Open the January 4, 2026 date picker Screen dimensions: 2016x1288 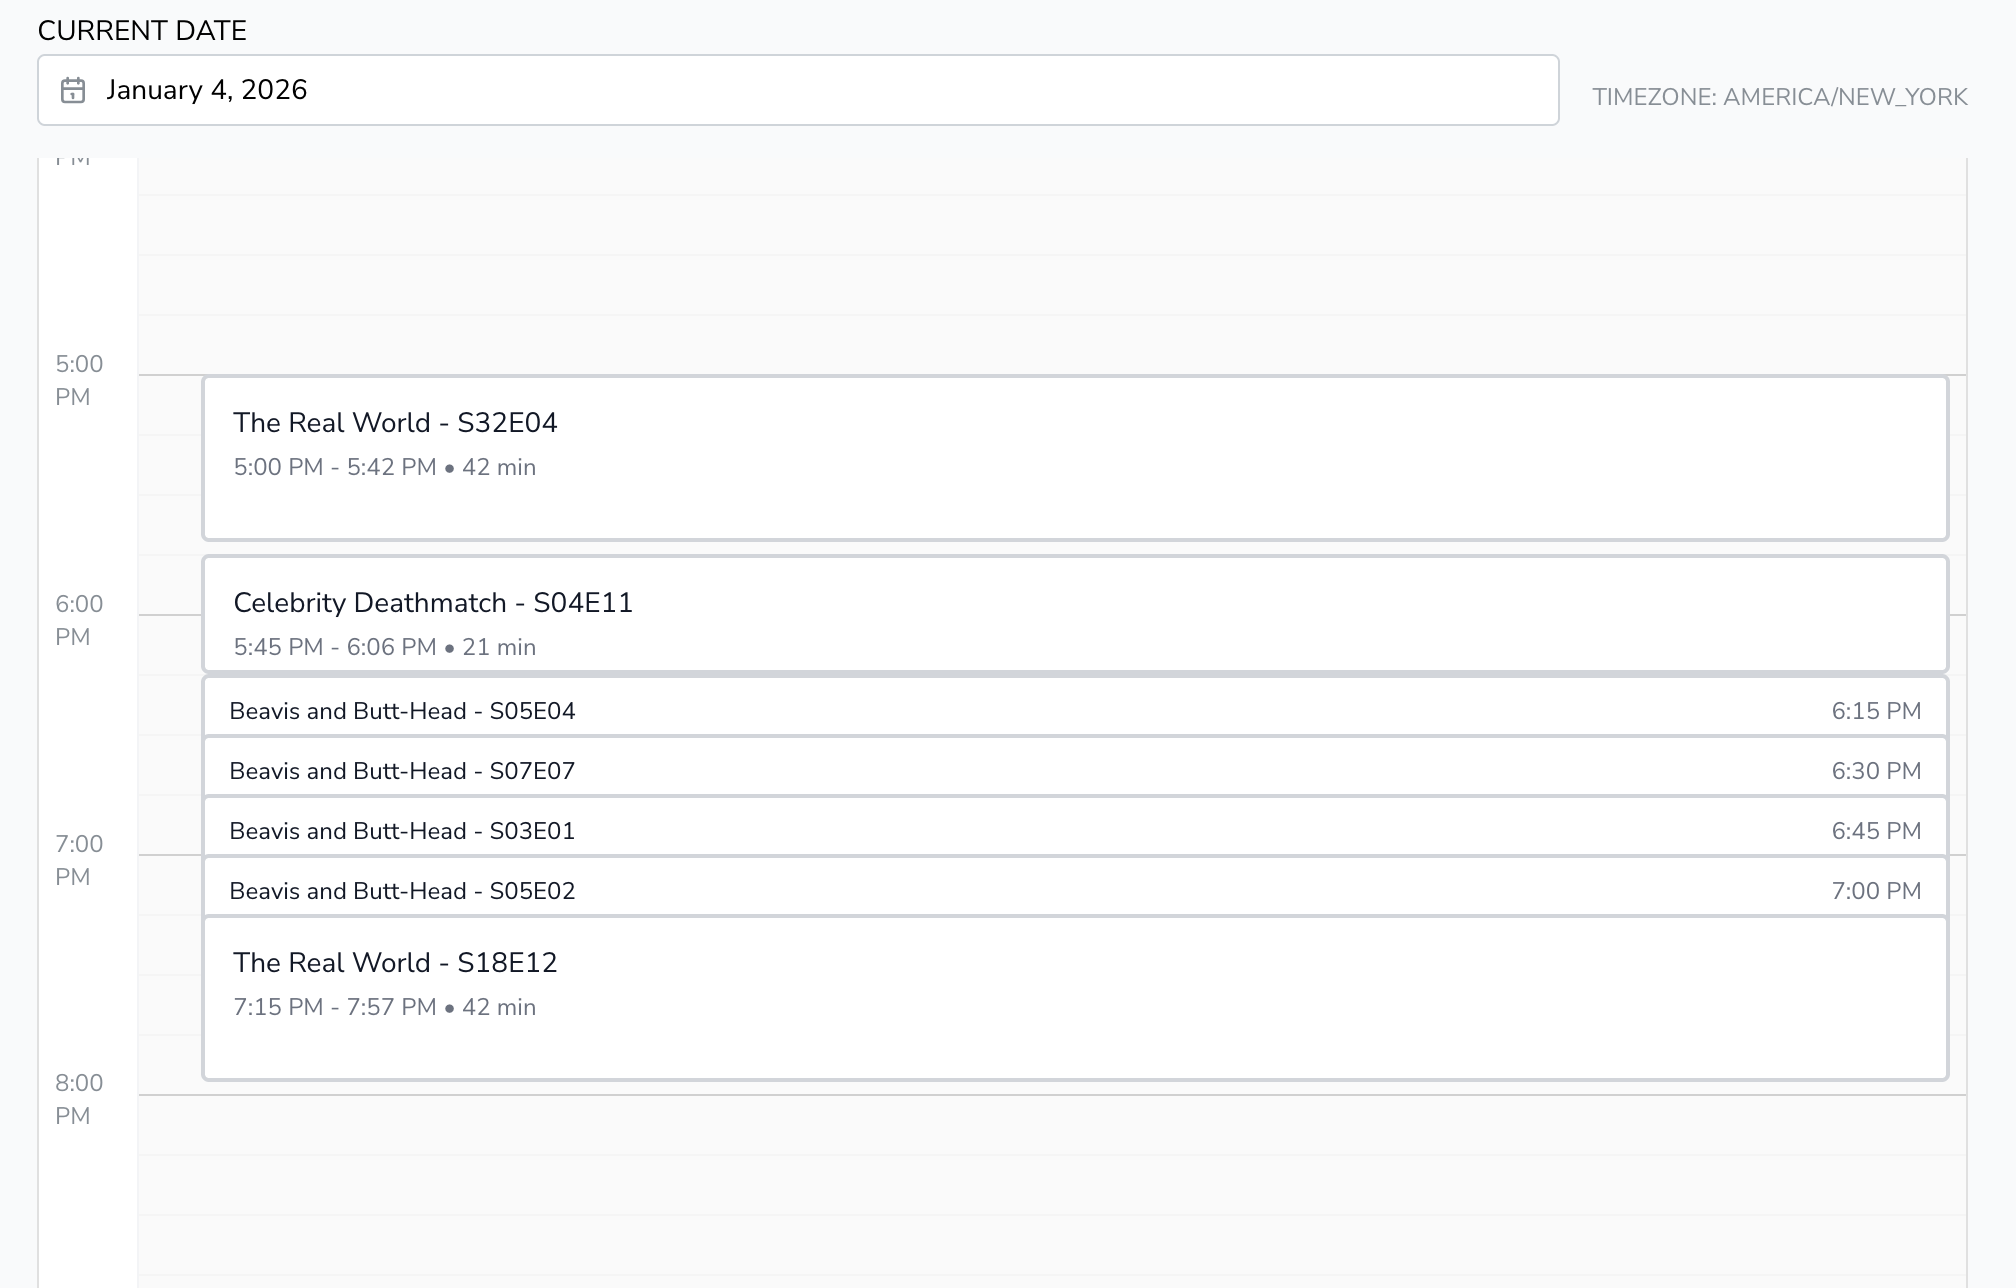[x=797, y=90]
